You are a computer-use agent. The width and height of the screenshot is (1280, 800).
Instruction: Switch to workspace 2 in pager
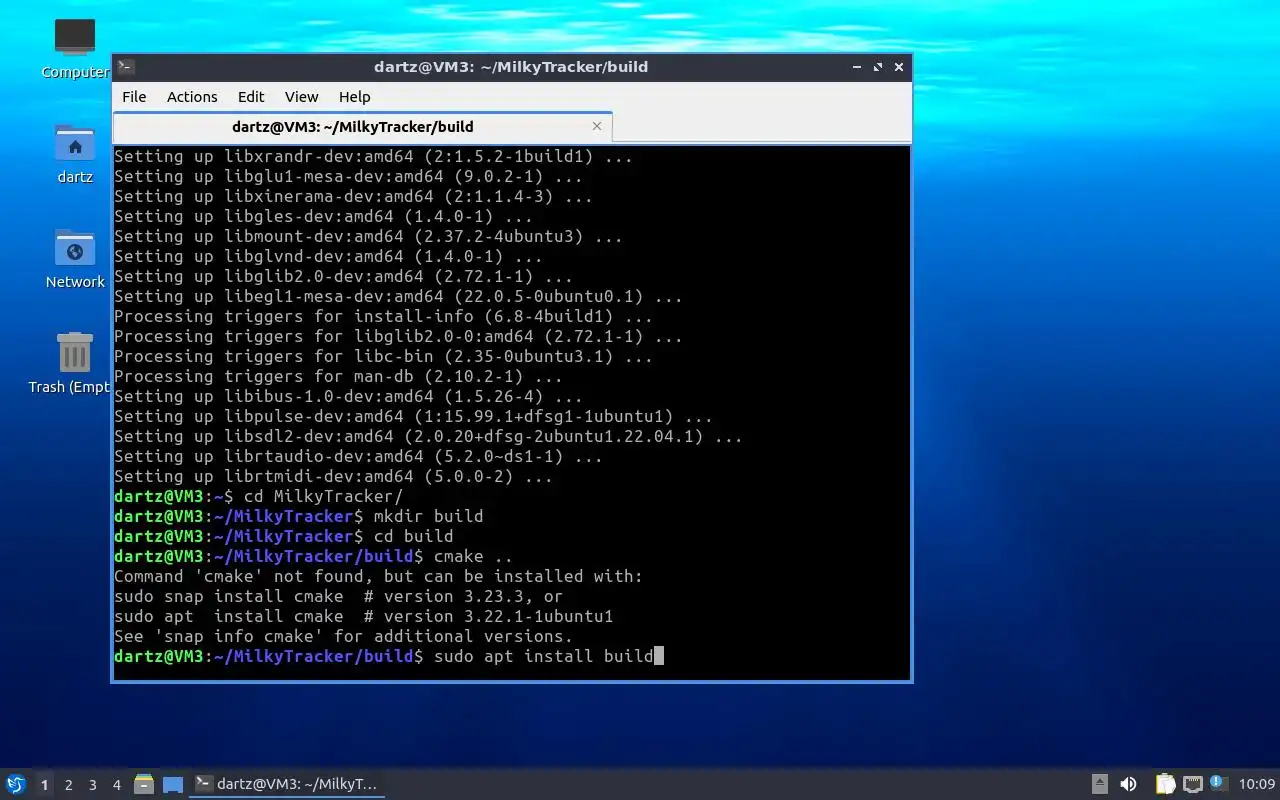pyautogui.click(x=68, y=785)
